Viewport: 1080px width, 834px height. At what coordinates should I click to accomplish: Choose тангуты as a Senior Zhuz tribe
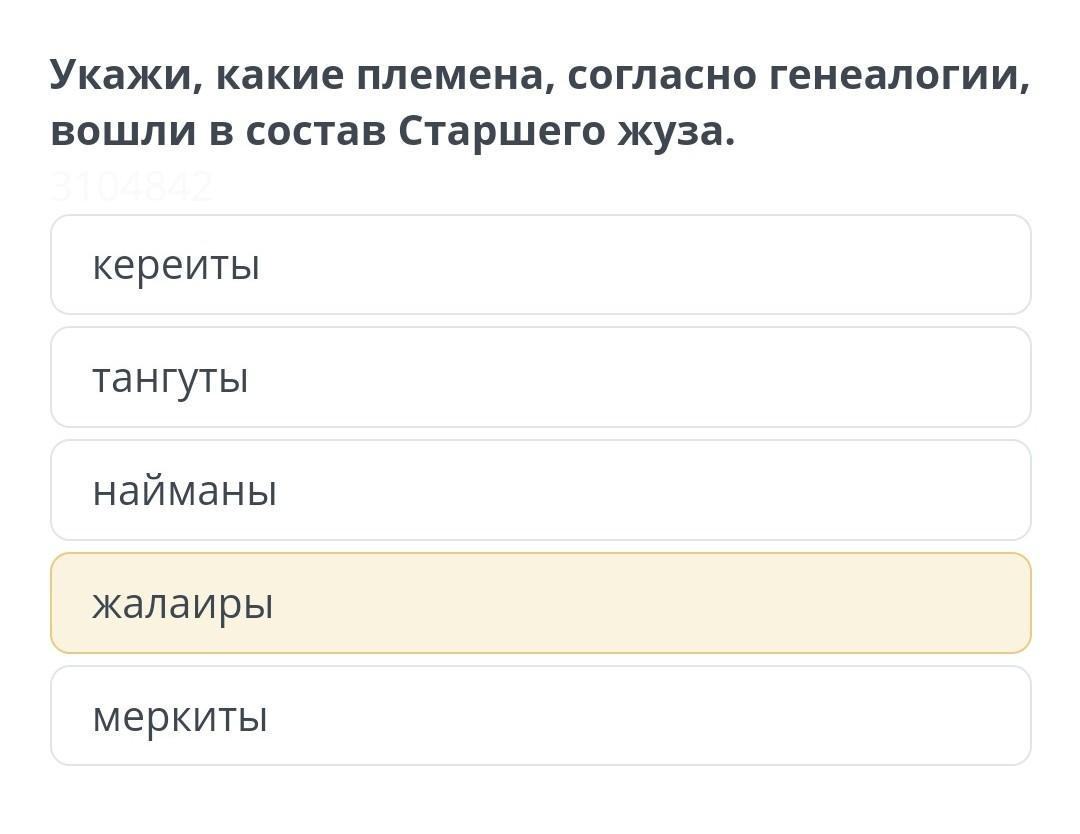click(541, 377)
